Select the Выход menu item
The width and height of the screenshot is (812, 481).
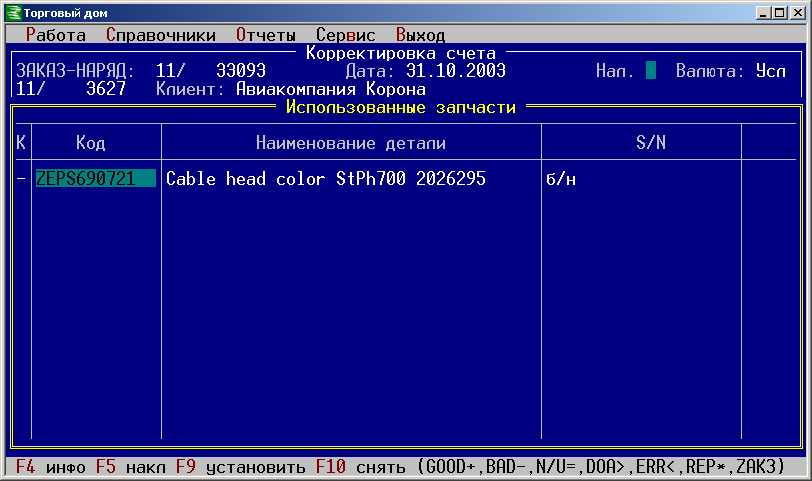420,35
